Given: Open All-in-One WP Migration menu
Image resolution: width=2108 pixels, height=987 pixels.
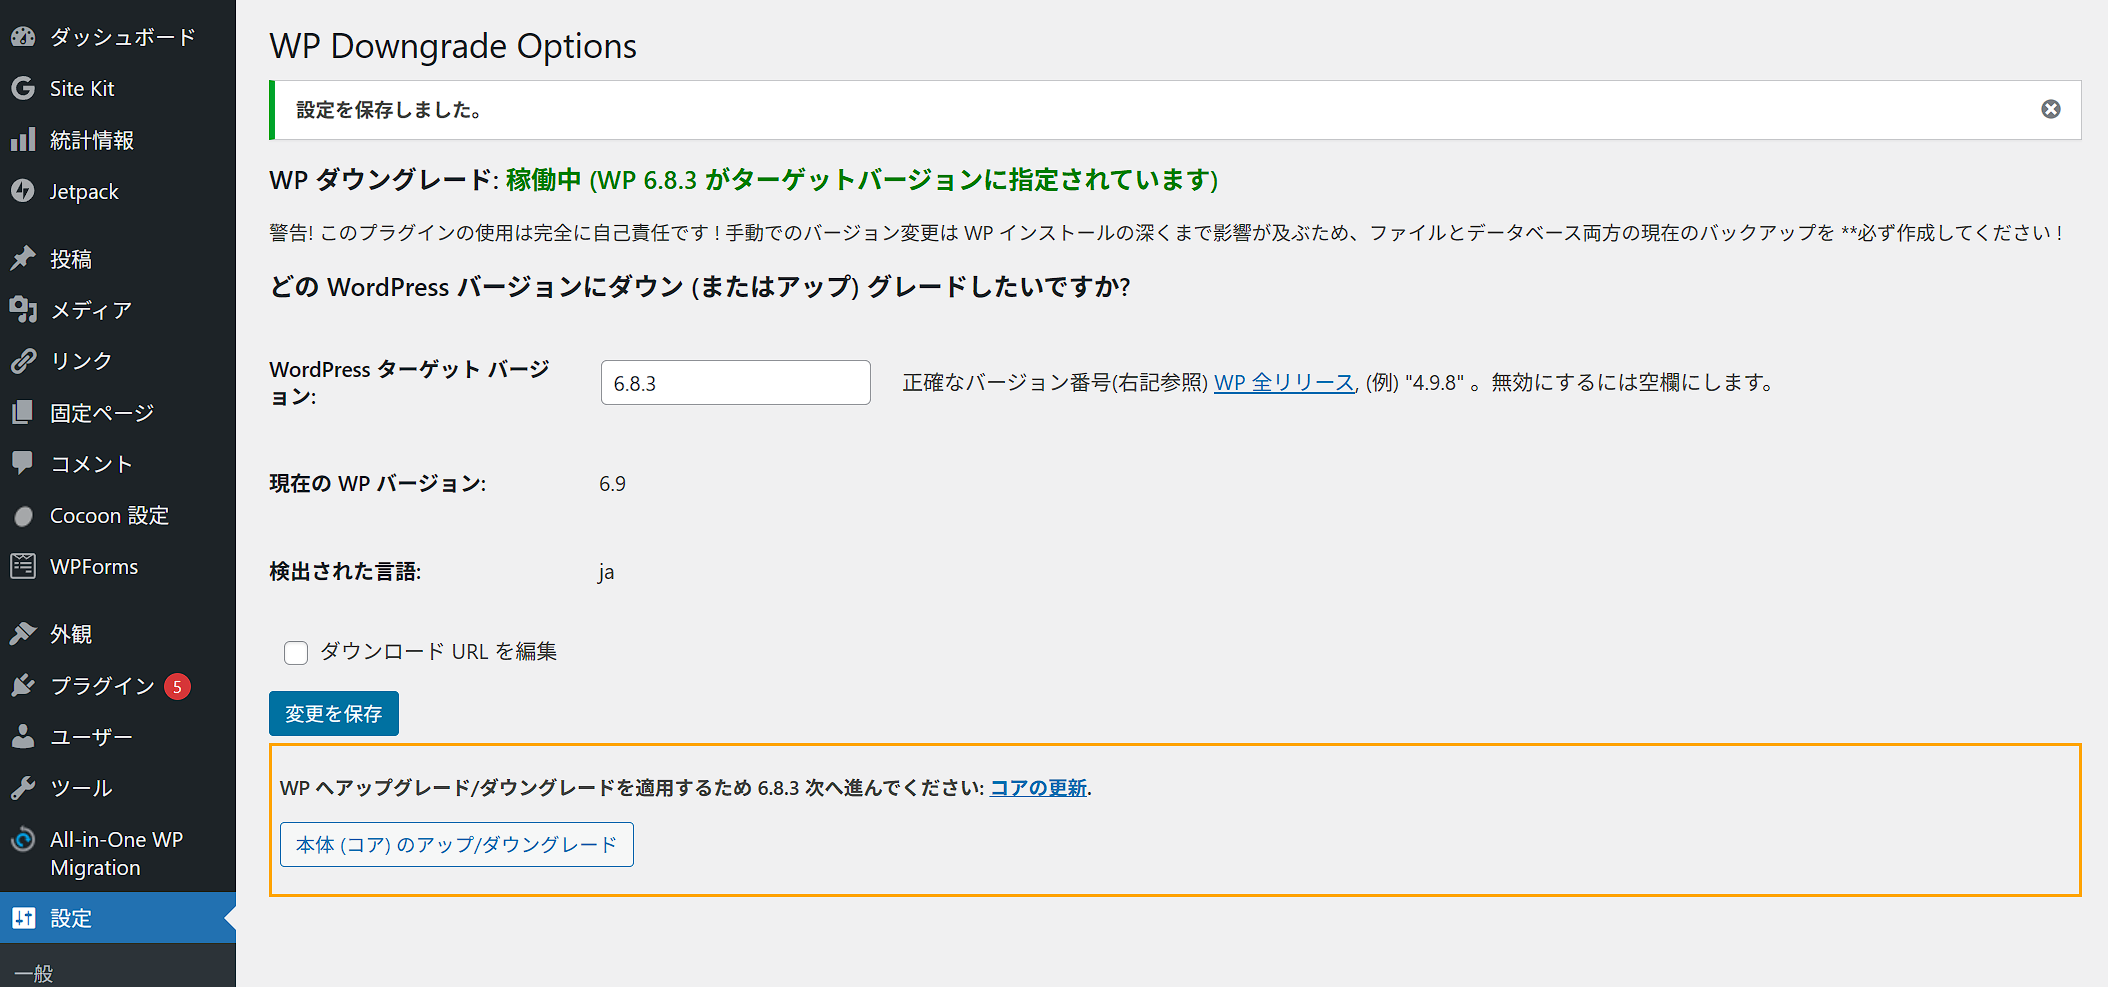Looking at the screenshot, I should pos(116,853).
